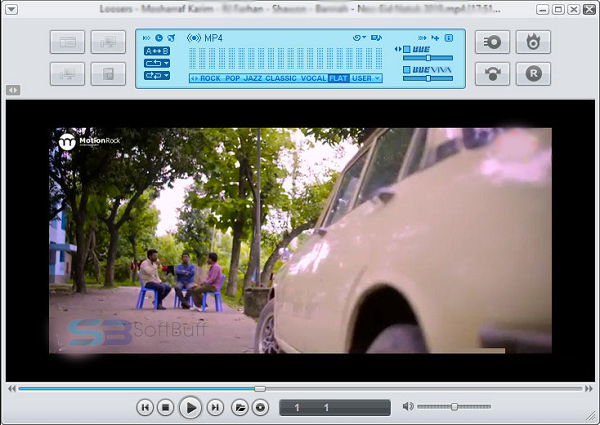Click the video/music mode icon
600x425 pixels.
click(x=377, y=37)
